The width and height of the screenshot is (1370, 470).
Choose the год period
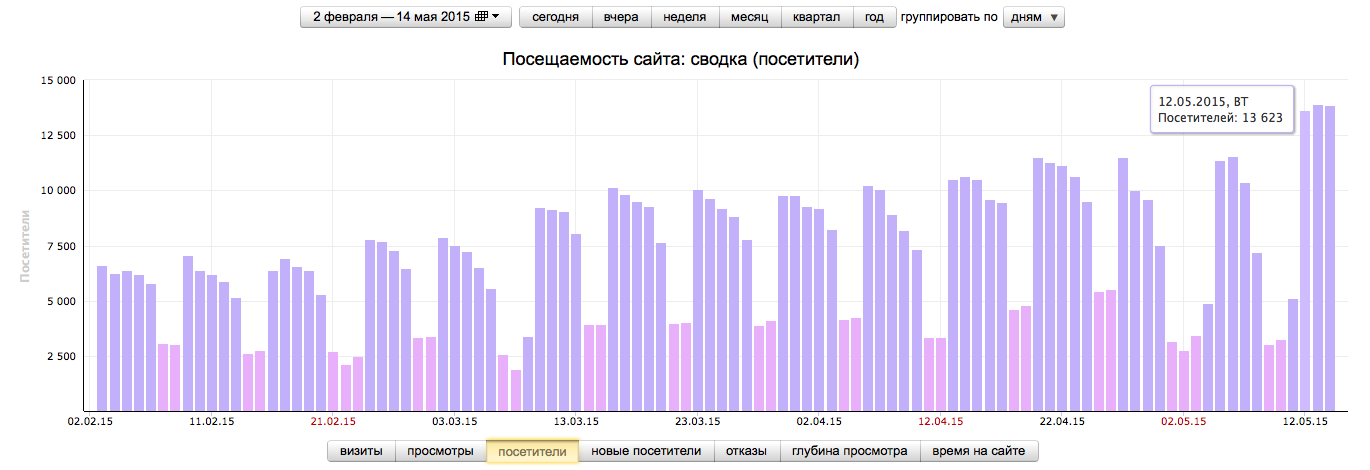875,17
